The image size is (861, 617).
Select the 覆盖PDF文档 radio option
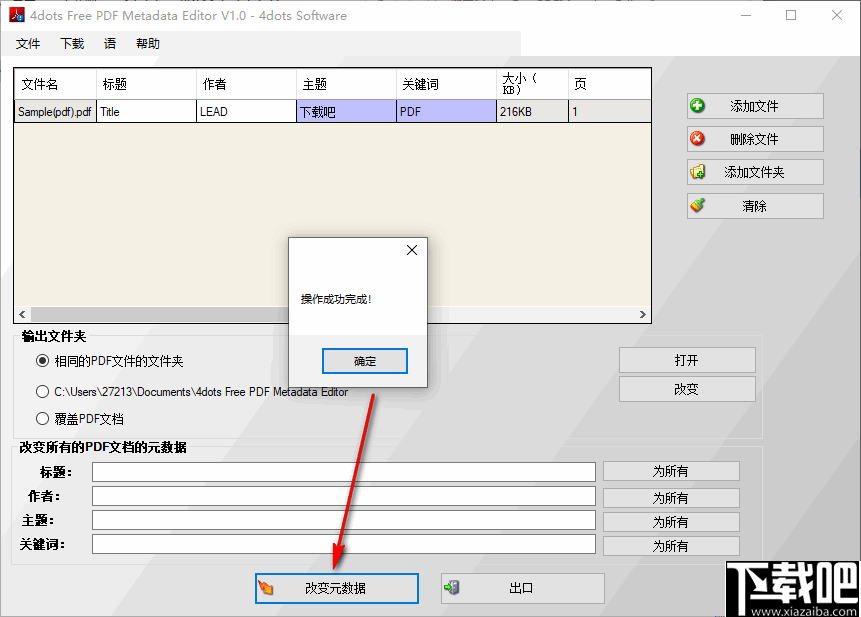[41, 418]
